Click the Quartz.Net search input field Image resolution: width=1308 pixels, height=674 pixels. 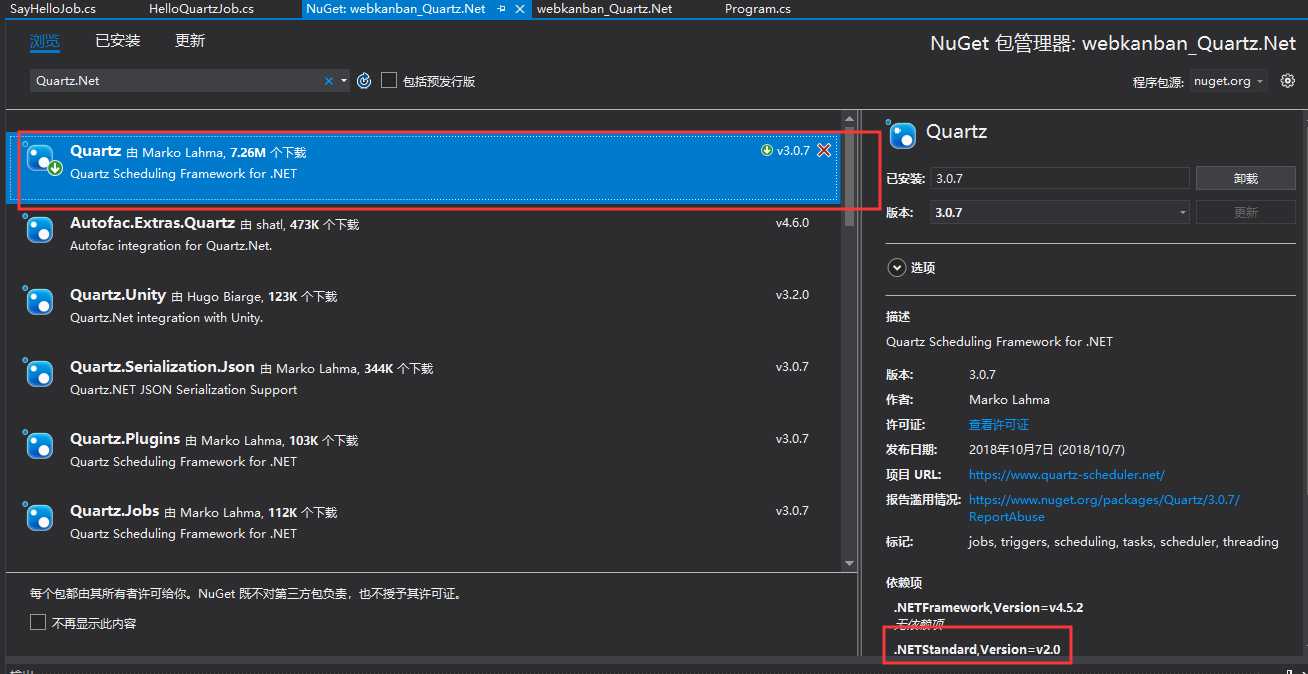pyautogui.click(x=177, y=81)
